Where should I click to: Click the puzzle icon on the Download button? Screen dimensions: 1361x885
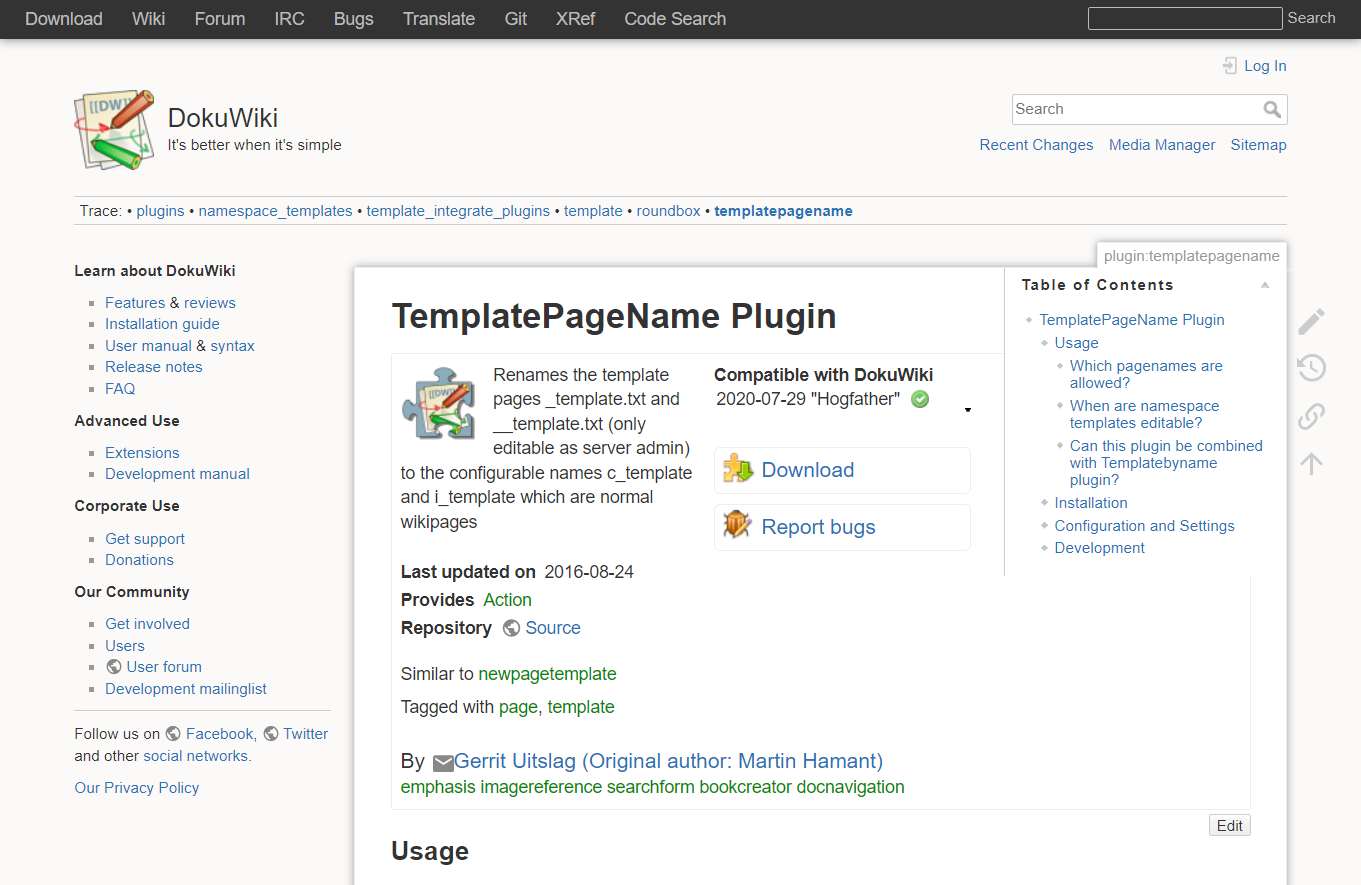pos(738,469)
